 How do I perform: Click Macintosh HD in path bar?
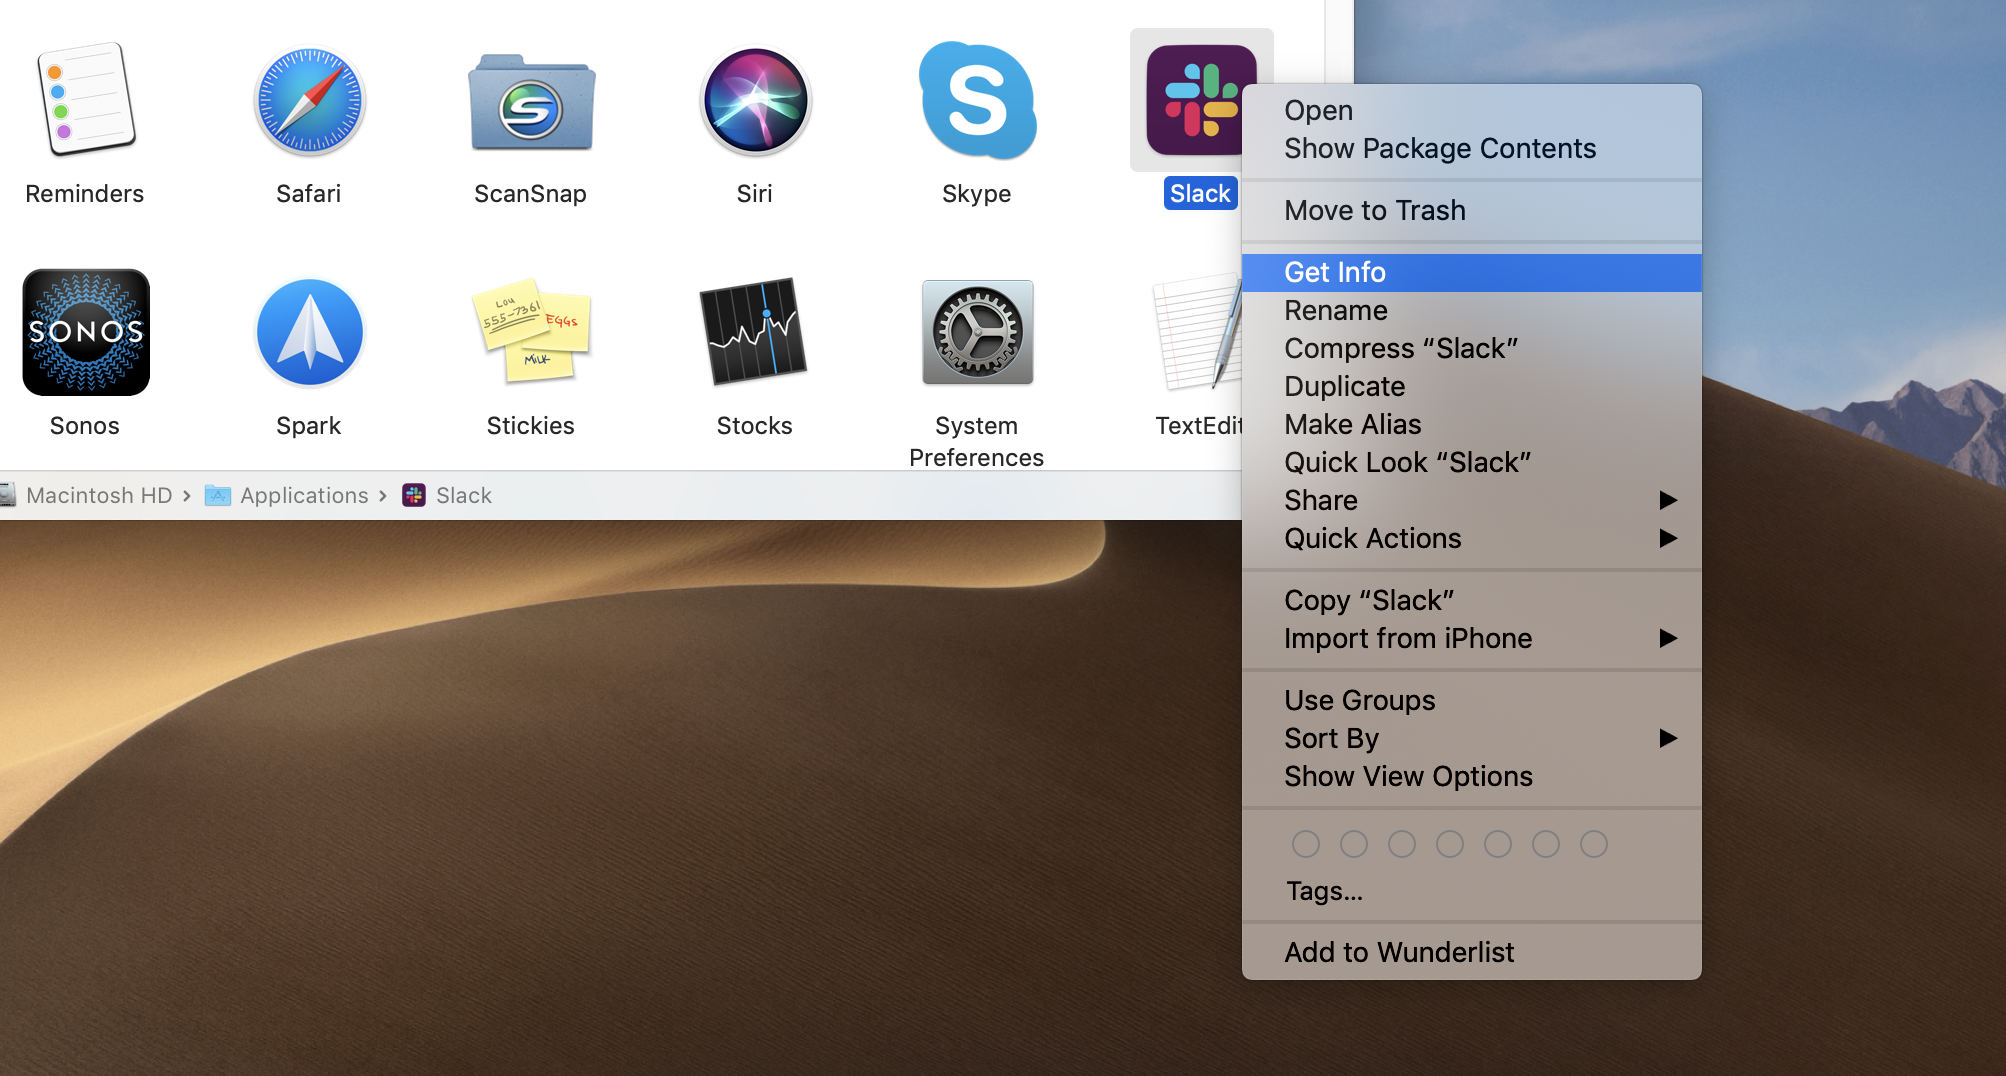click(x=99, y=495)
